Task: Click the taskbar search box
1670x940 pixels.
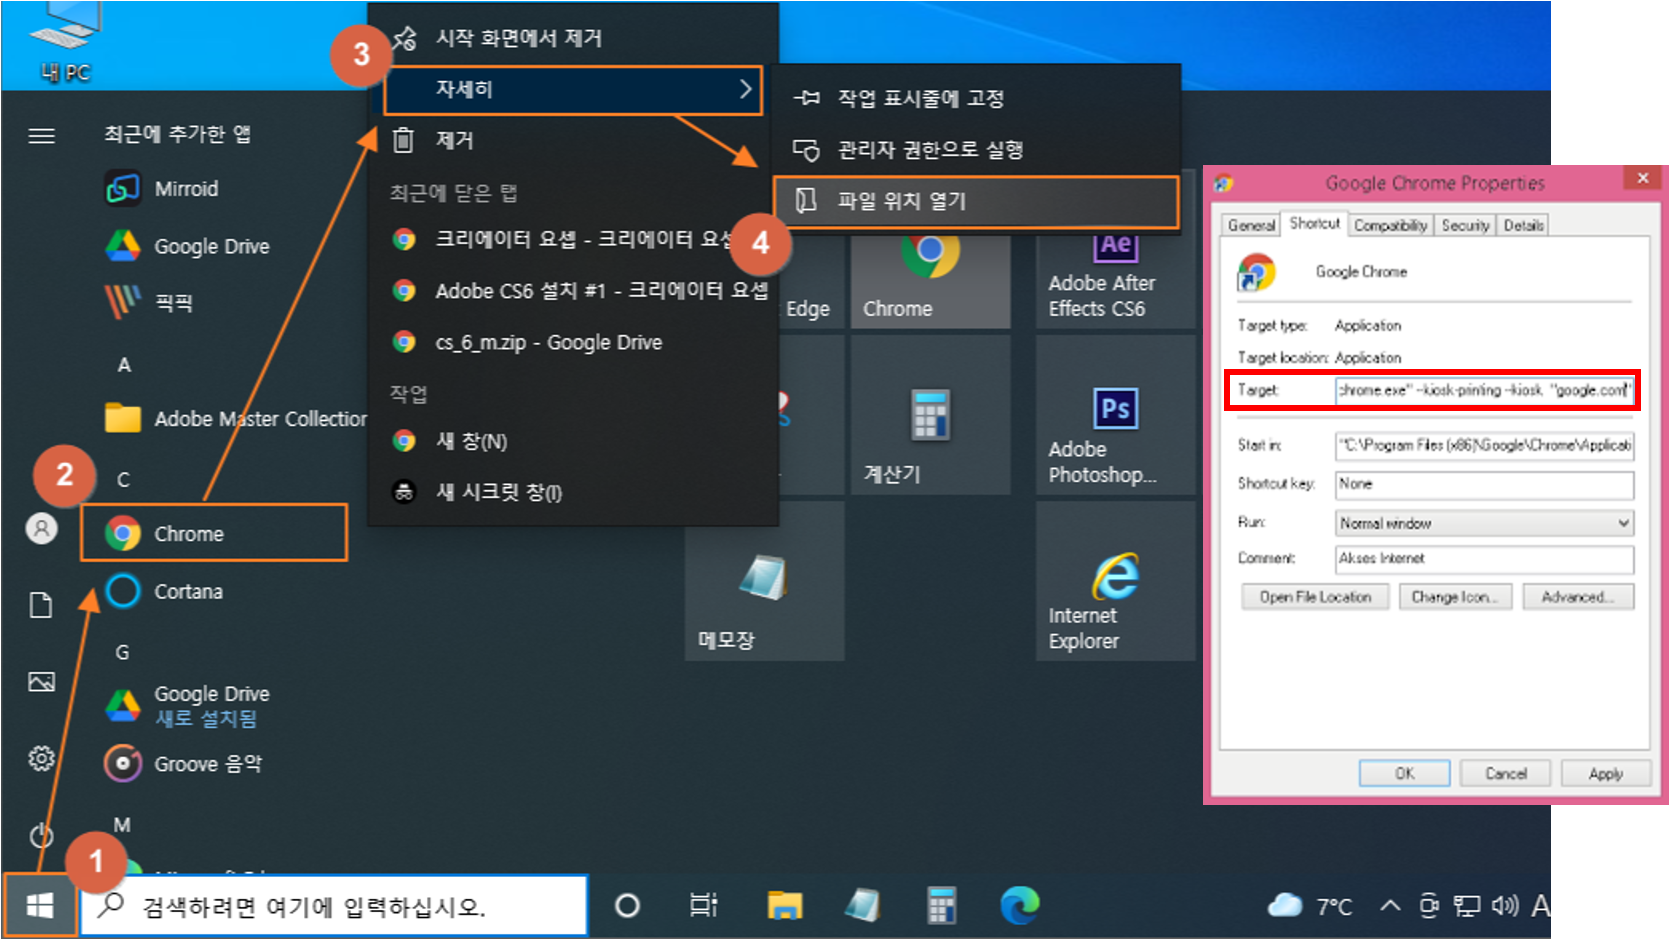Action: coord(334,906)
